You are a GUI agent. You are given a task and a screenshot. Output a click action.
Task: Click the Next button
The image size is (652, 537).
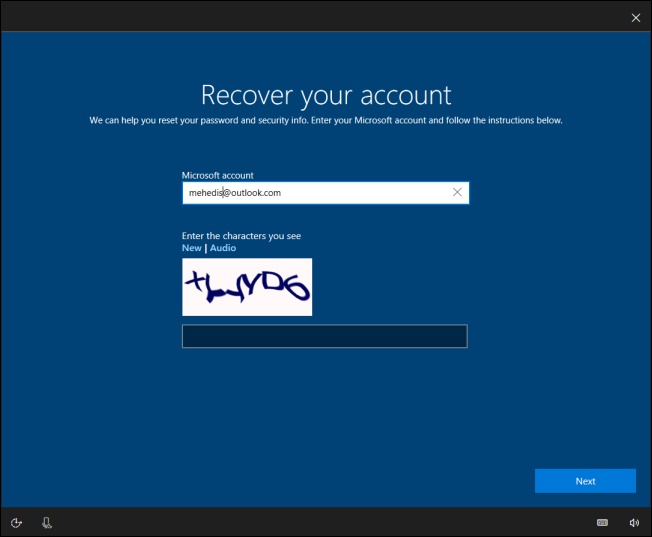pos(585,481)
